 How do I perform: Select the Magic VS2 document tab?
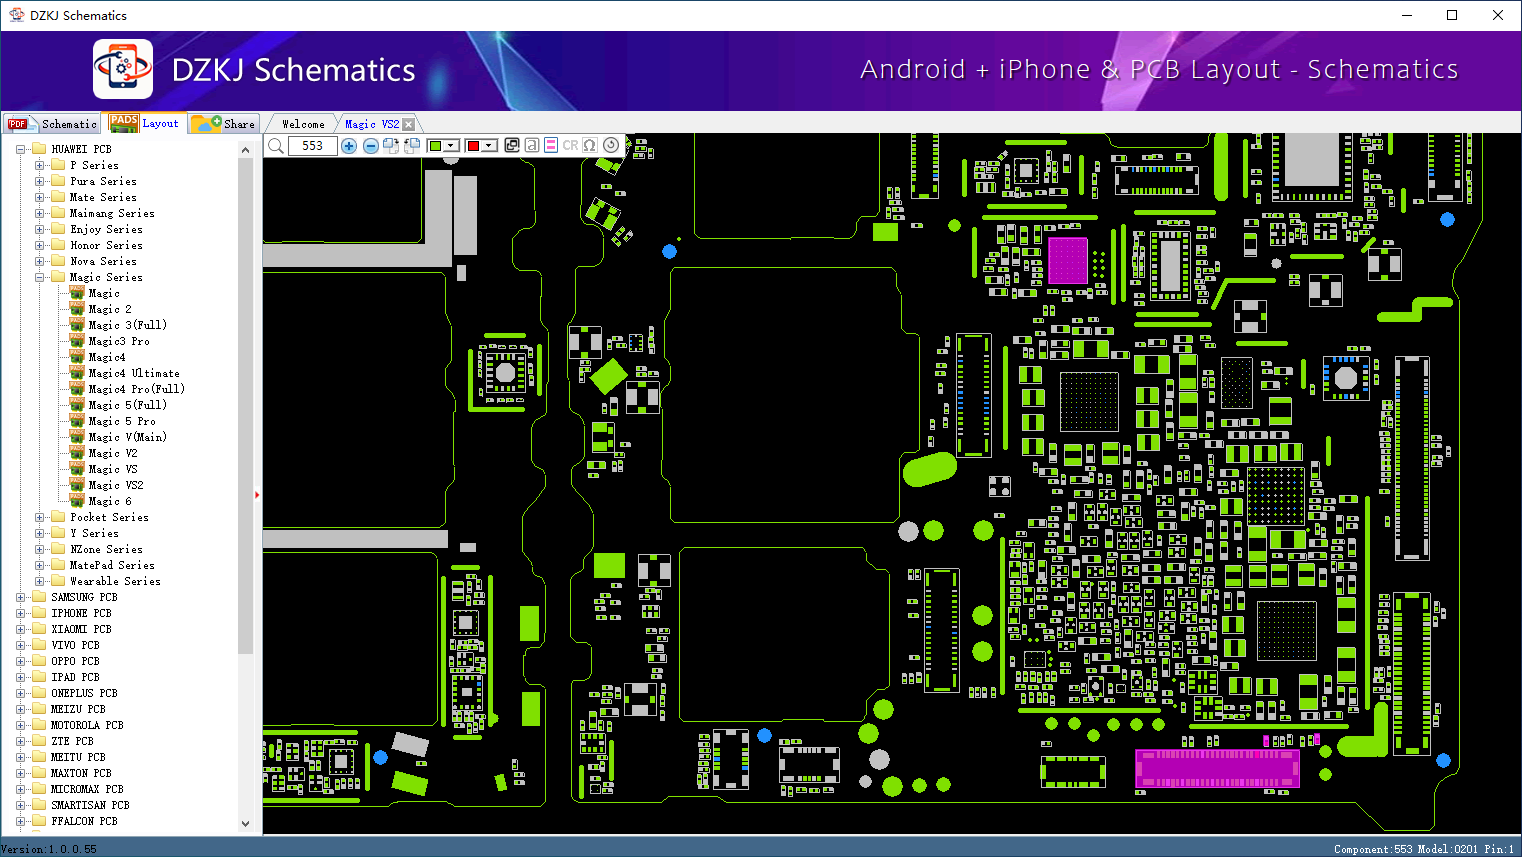coord(371,124)
